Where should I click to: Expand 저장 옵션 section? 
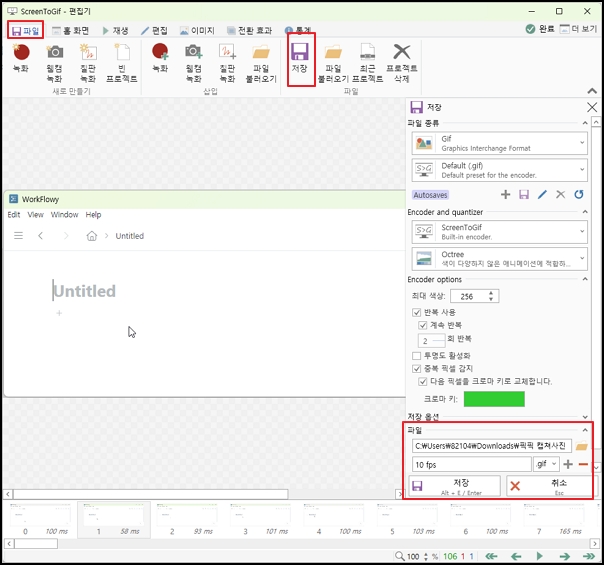(585, 417)
